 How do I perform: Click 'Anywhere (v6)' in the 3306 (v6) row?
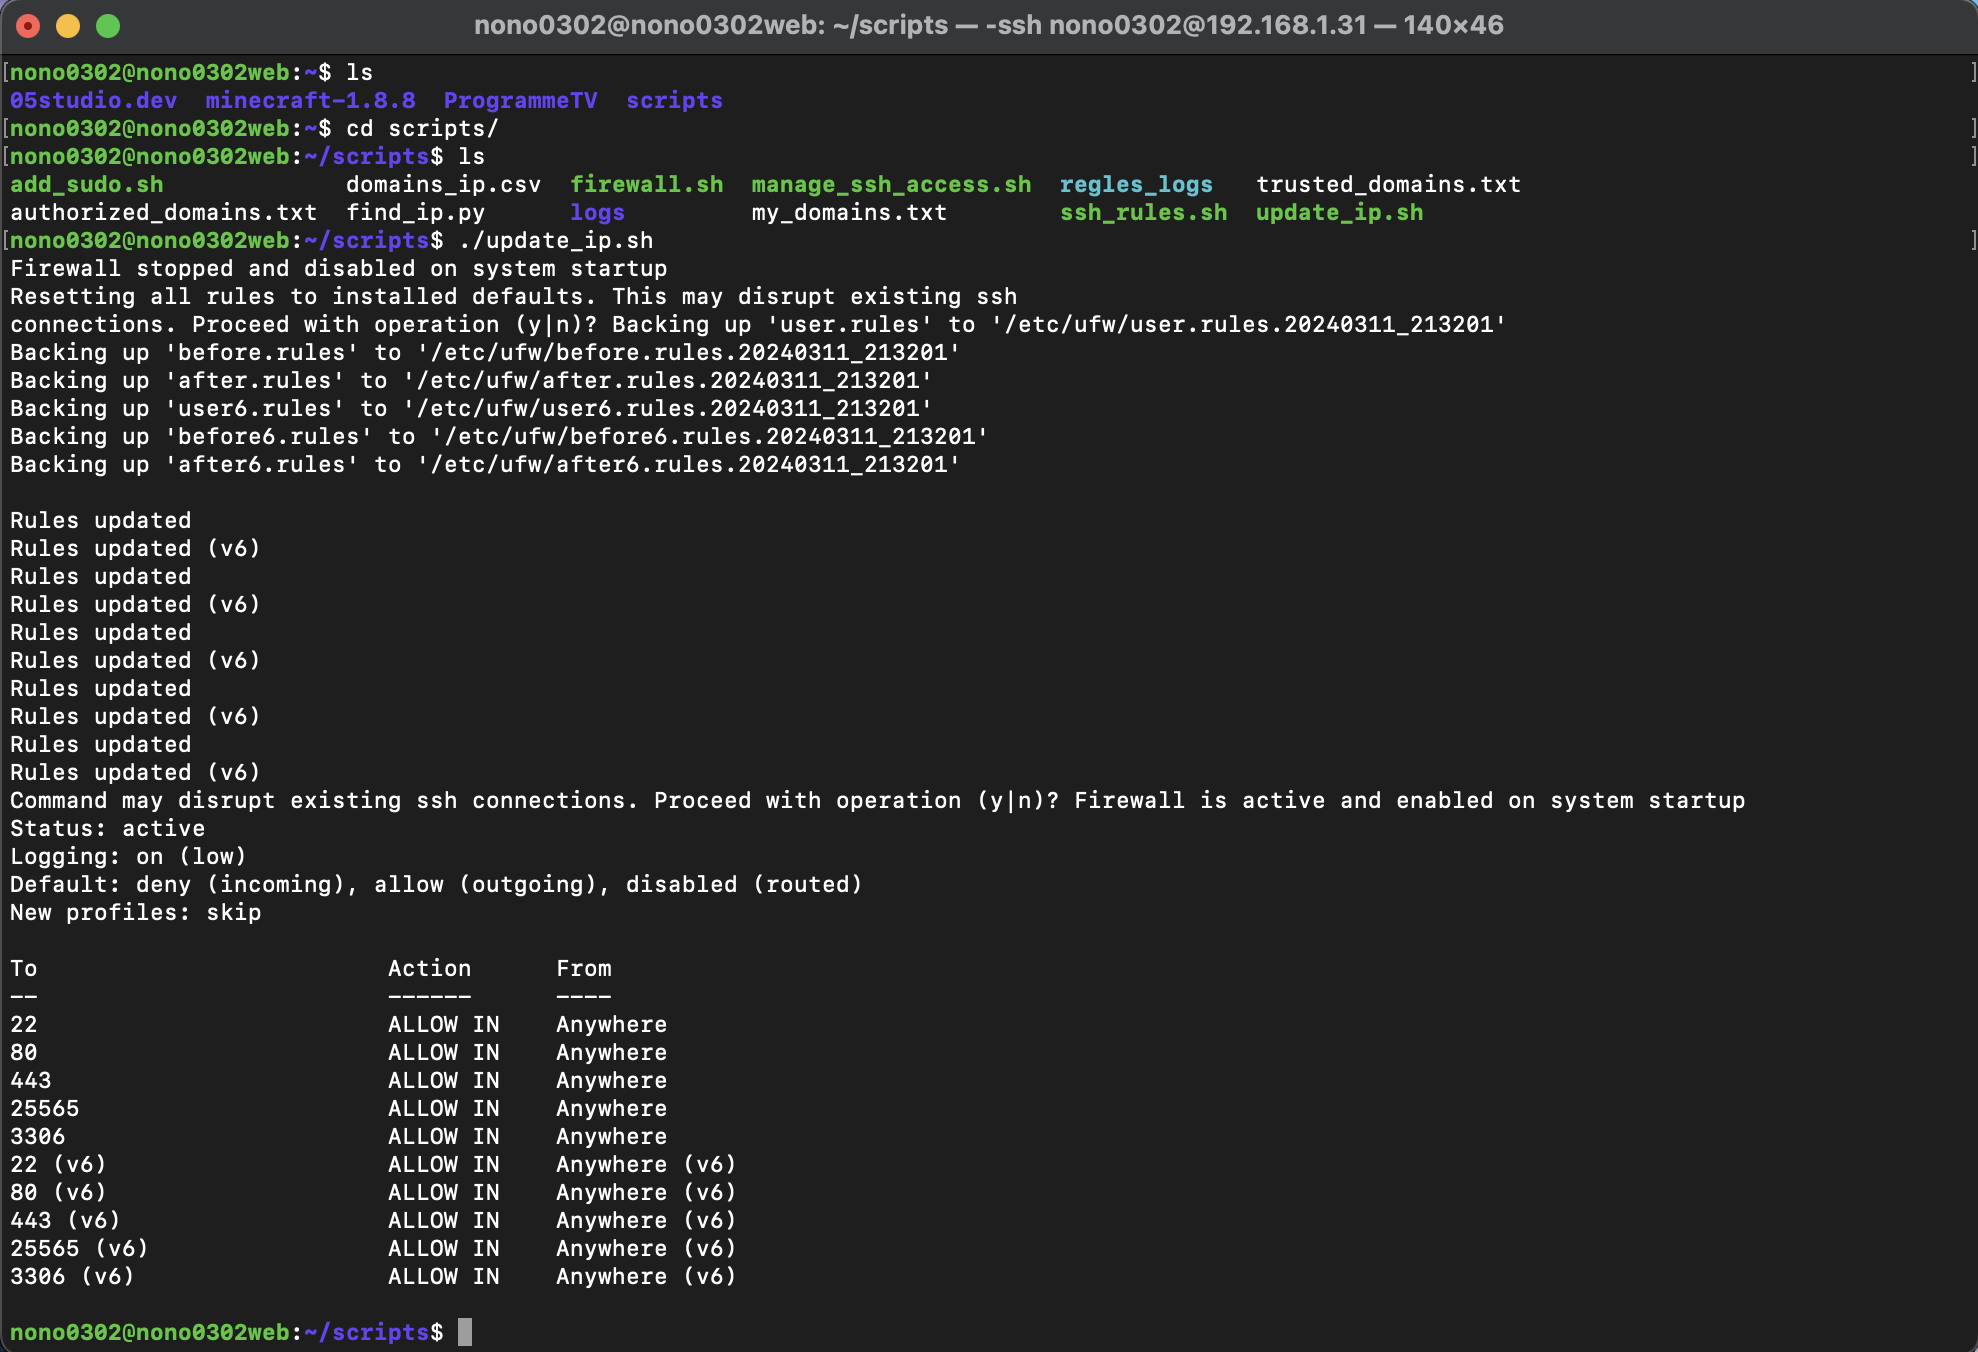coord(647,1276)
